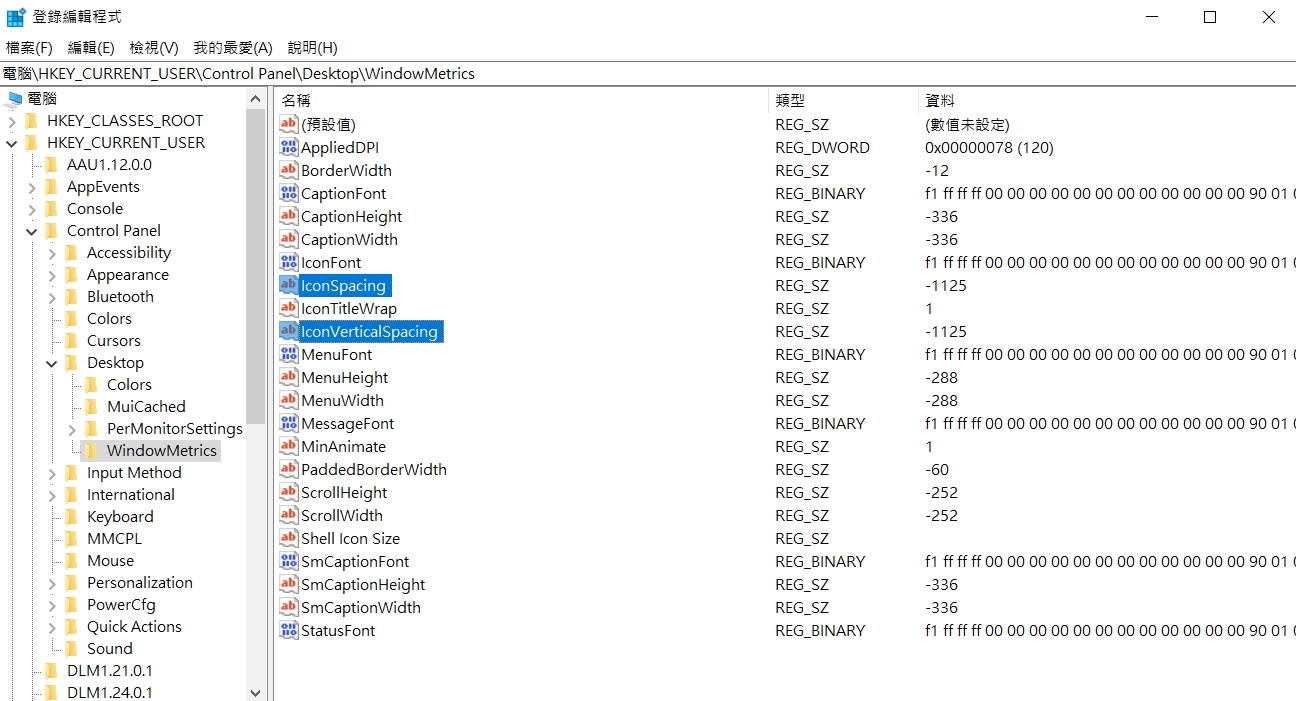Sort values by the 資料 column header
The image size is (1296, 701).
click(x=1106, y=100)
